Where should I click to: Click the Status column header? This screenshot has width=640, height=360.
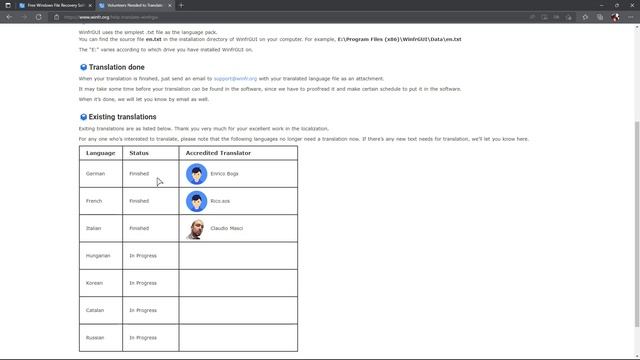point(139,153)
